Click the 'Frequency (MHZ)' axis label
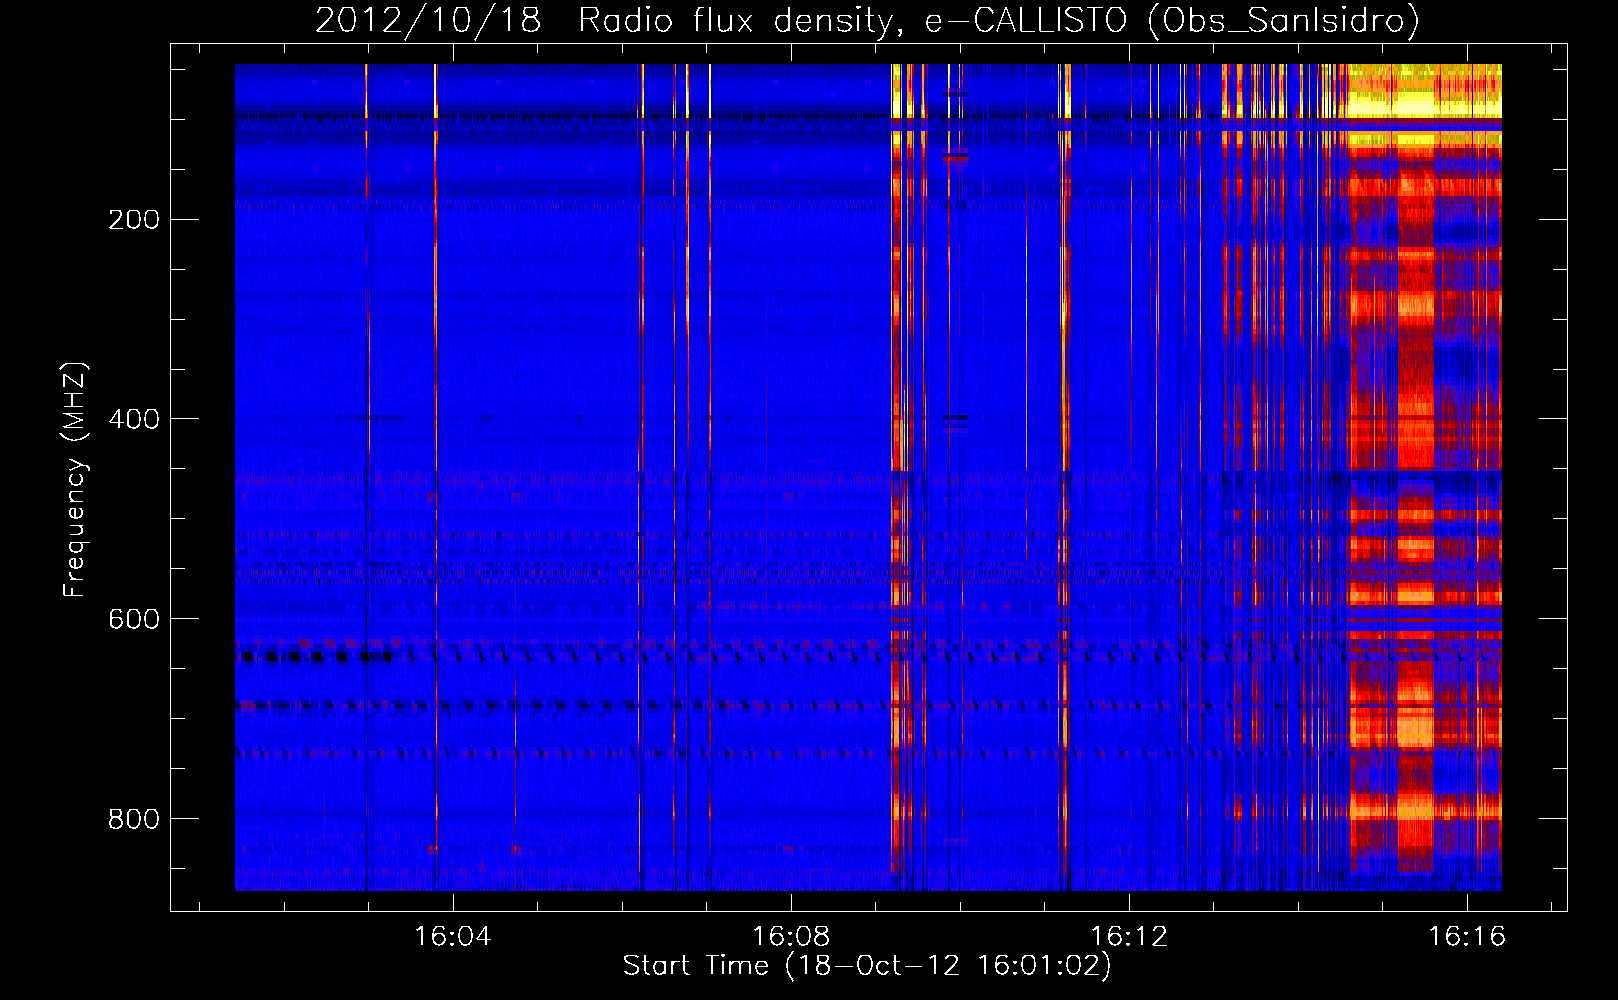 (x=74, y=480)
